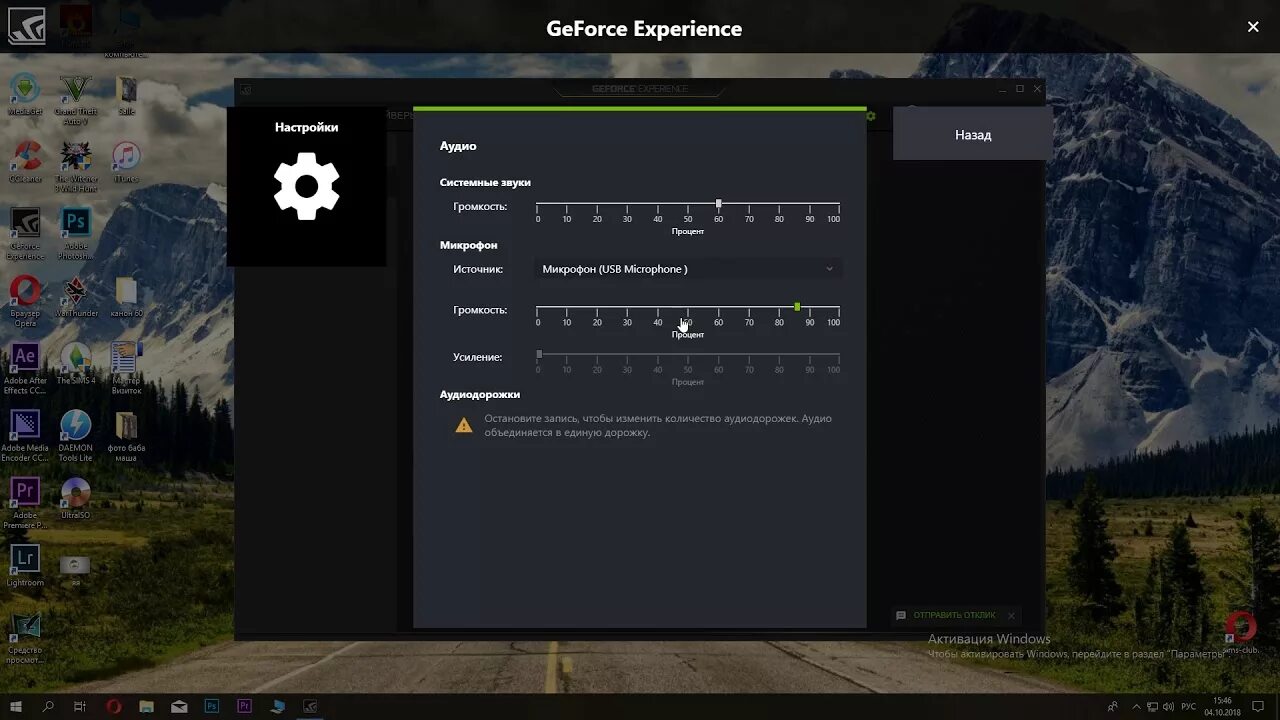Viewport: 1280px width, 720px height.
Task: Open the Мастер Визиток desktop shortcut
Action: click(126, 368)
